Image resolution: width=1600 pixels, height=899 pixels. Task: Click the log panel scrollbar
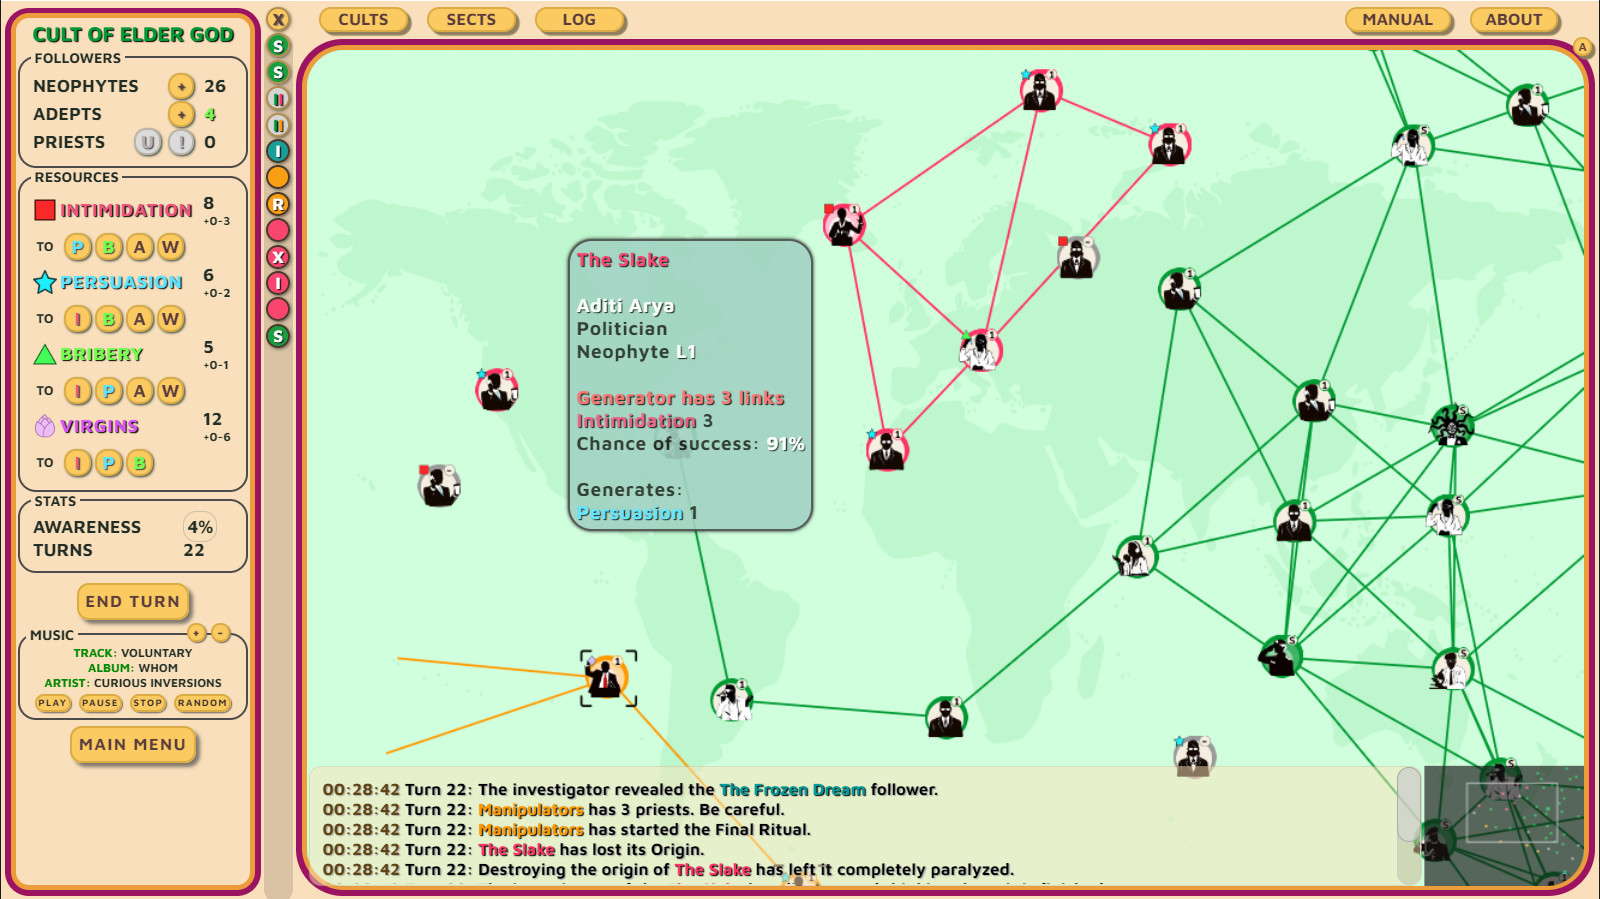1409,804
